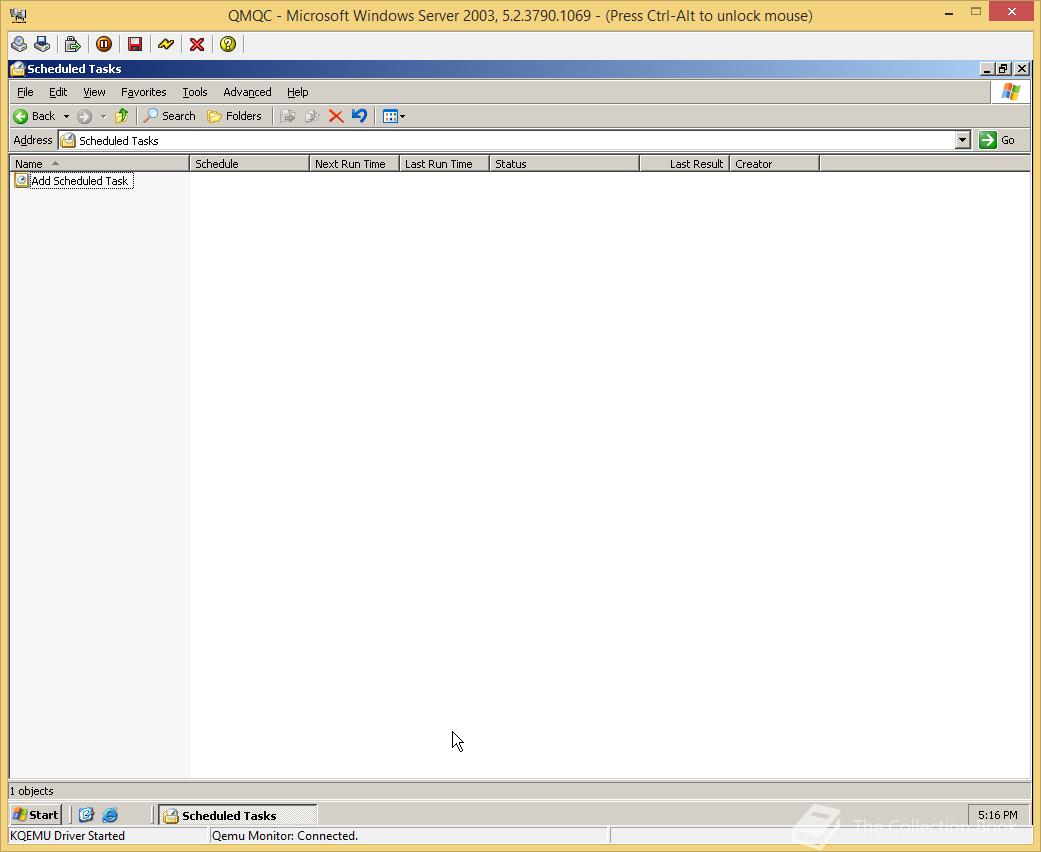1041x852 pixels.
Task: Click the Copy To toolbar icon
Action: pyautogui.click(x=312, y=116)
